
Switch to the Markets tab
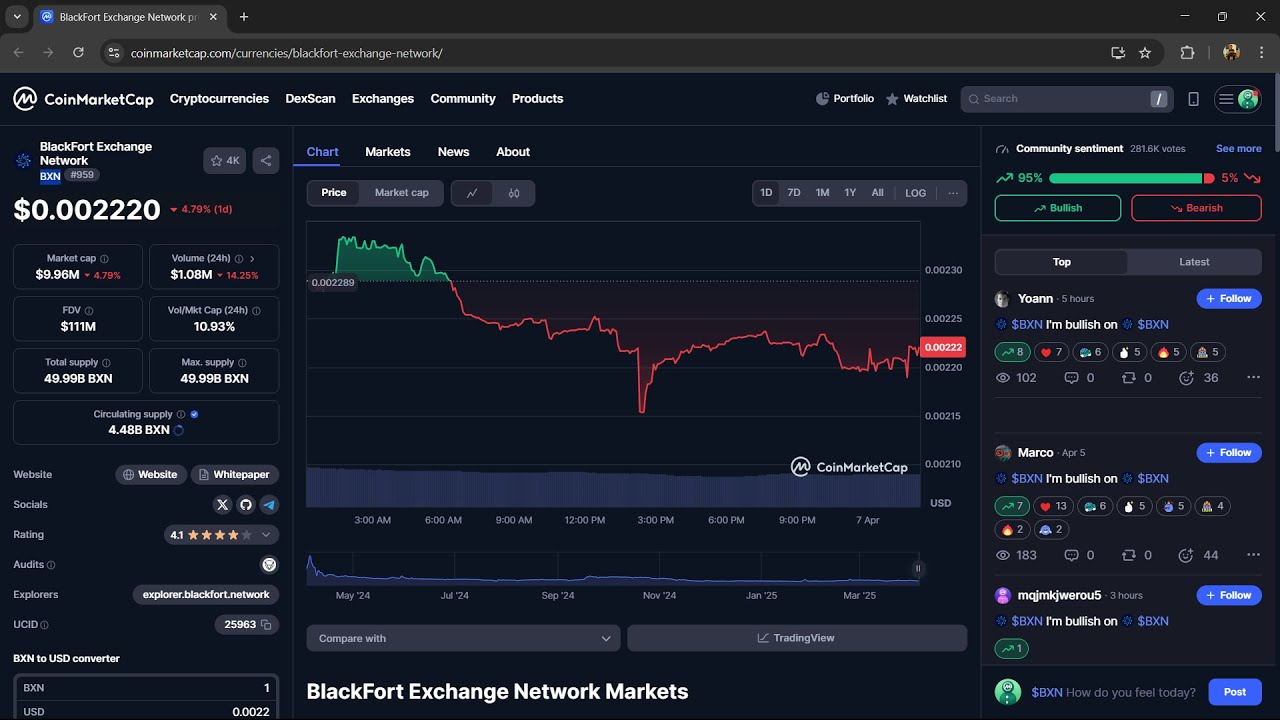click(x=388, y=152)
